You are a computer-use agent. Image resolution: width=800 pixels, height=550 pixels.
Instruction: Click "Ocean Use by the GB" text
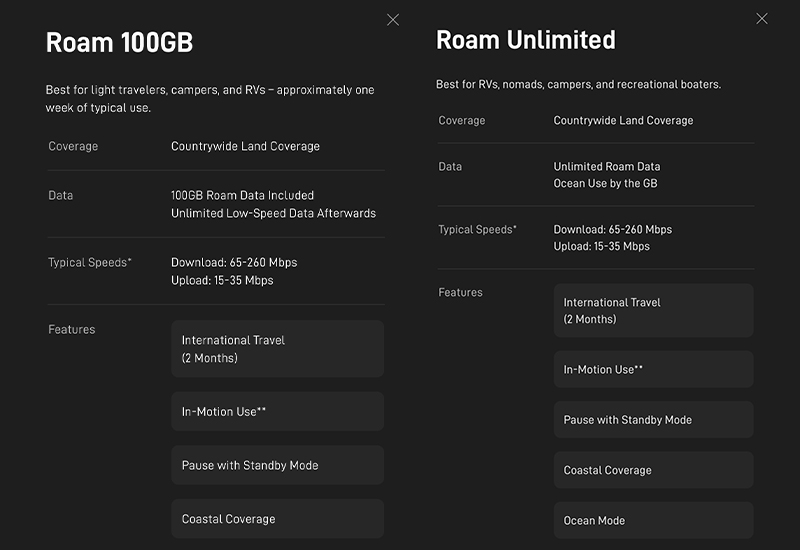tap(605, 184)
